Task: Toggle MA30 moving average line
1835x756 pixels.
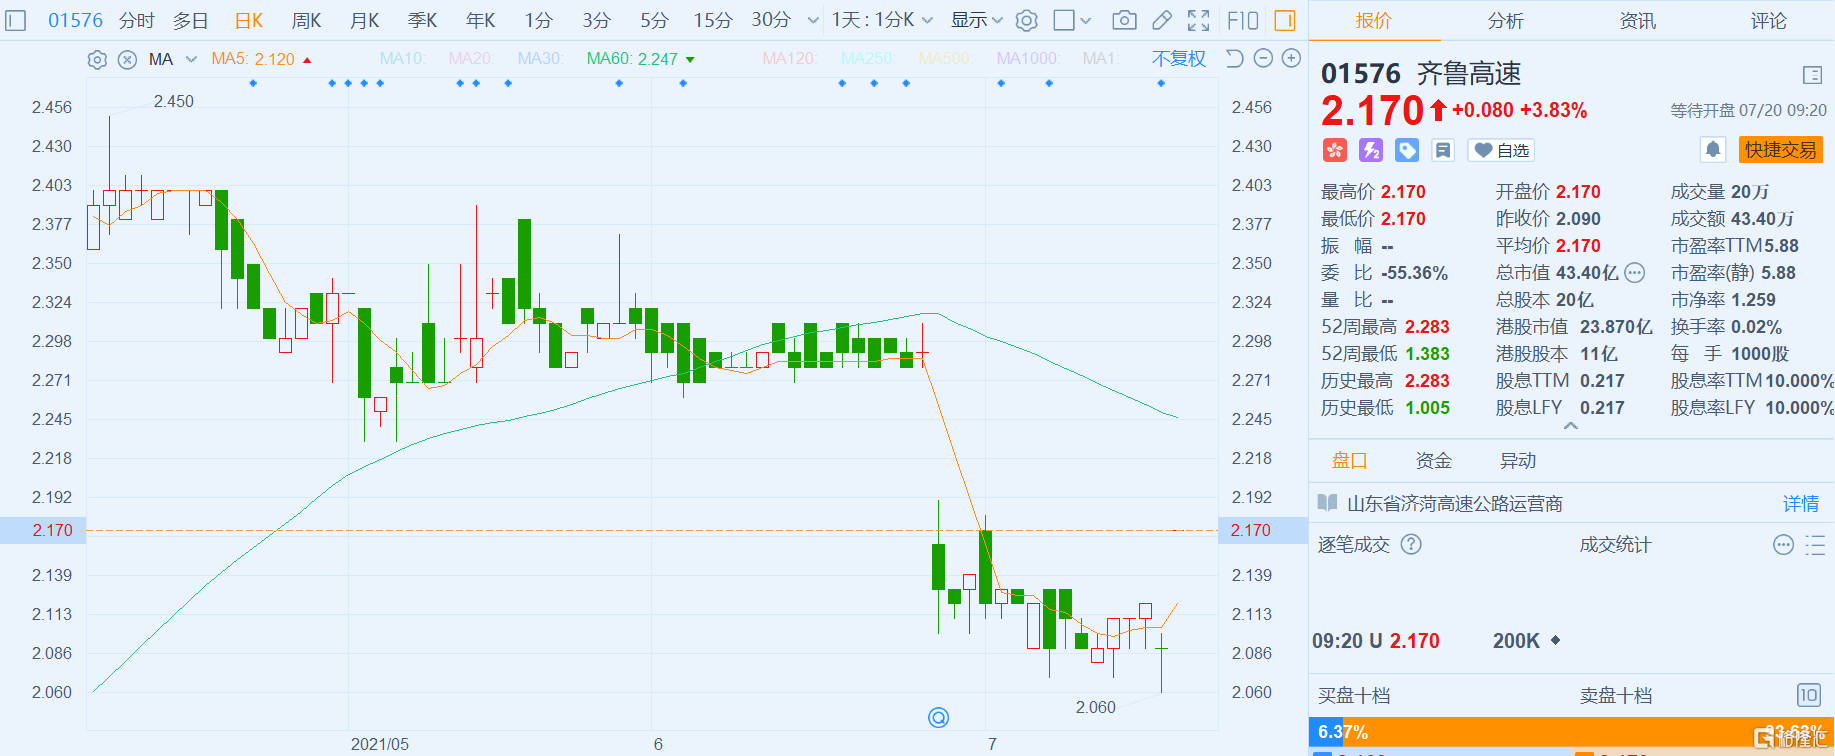Action: click(541, 59)
